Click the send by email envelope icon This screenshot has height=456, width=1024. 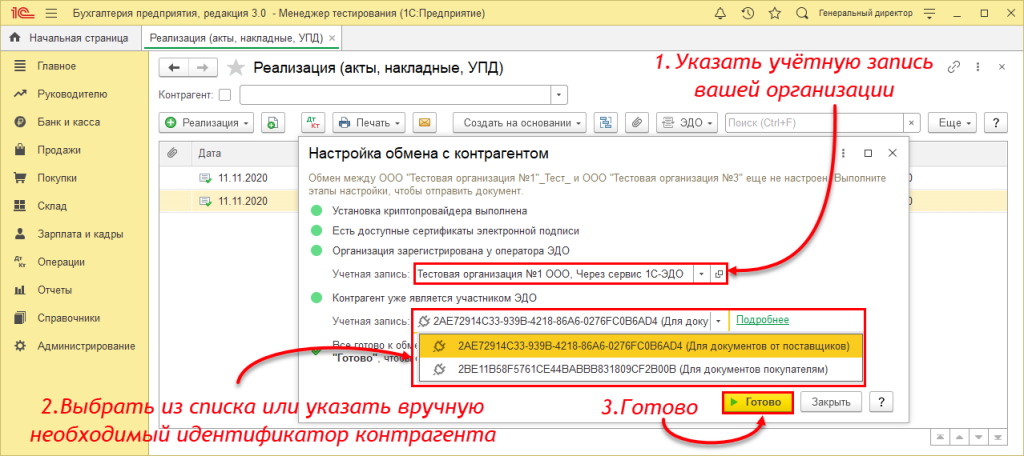coord(424,123)
